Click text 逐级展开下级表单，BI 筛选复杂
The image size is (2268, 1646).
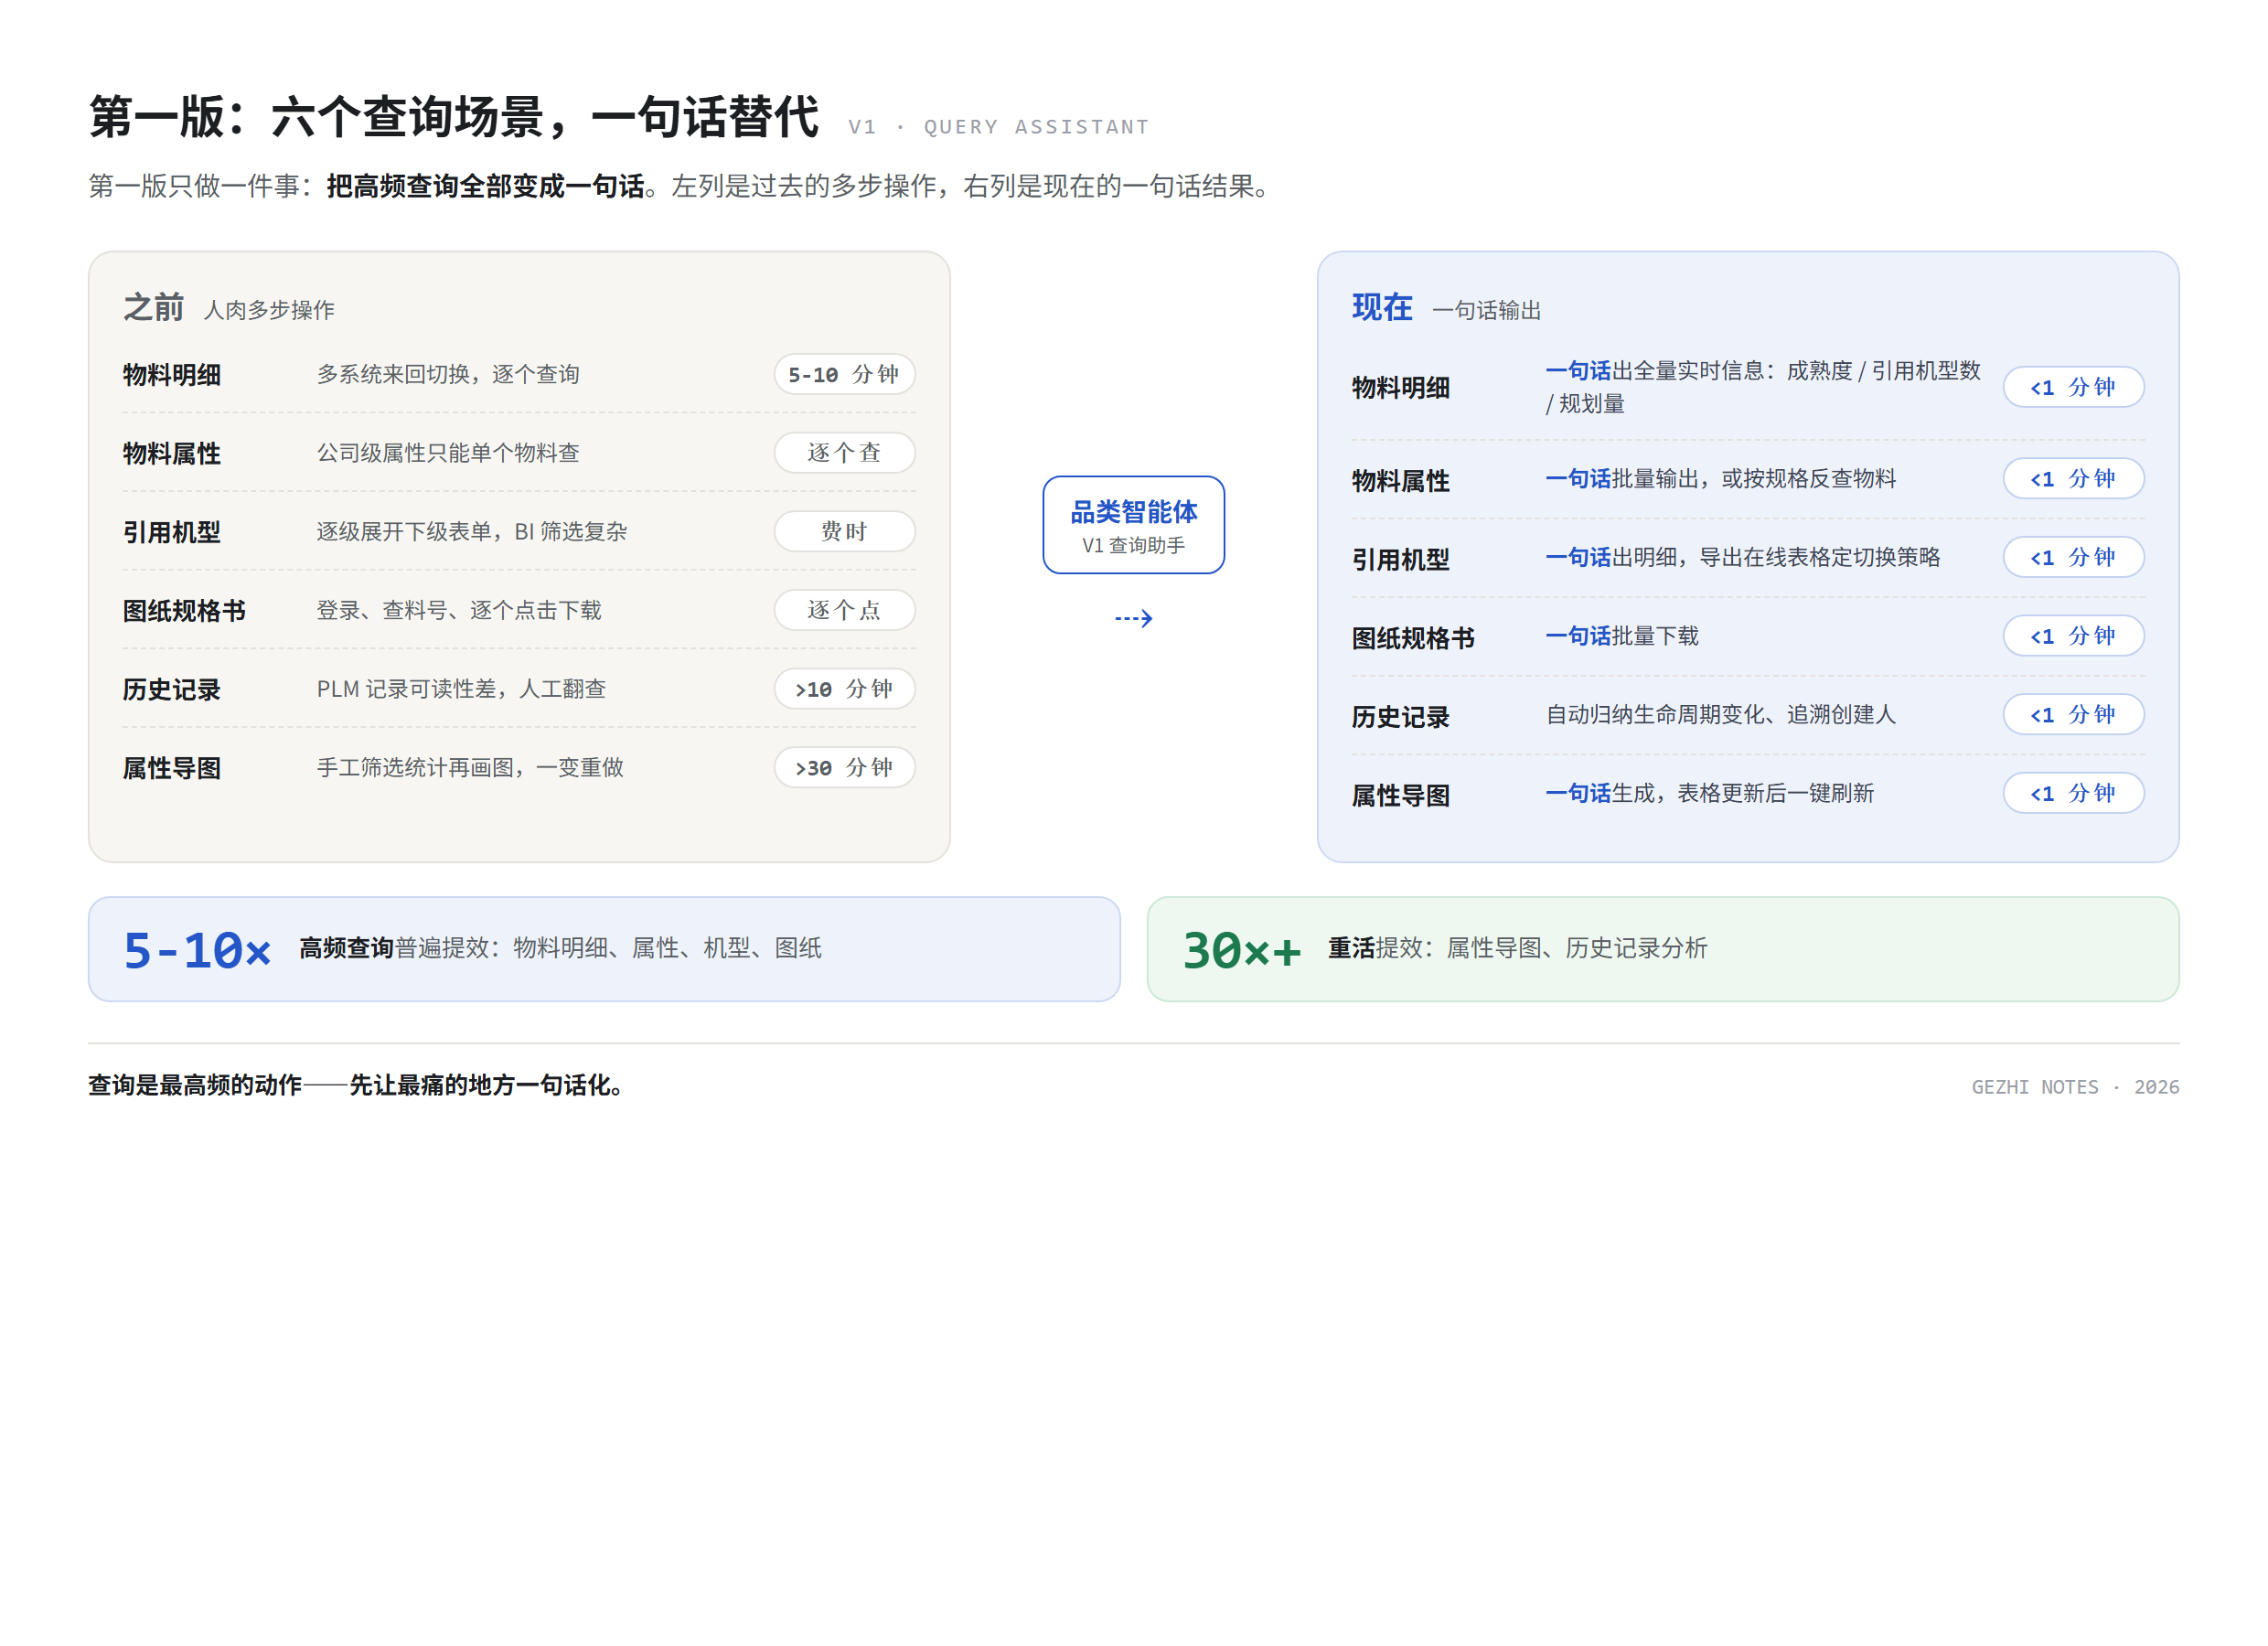pos(472,531)
